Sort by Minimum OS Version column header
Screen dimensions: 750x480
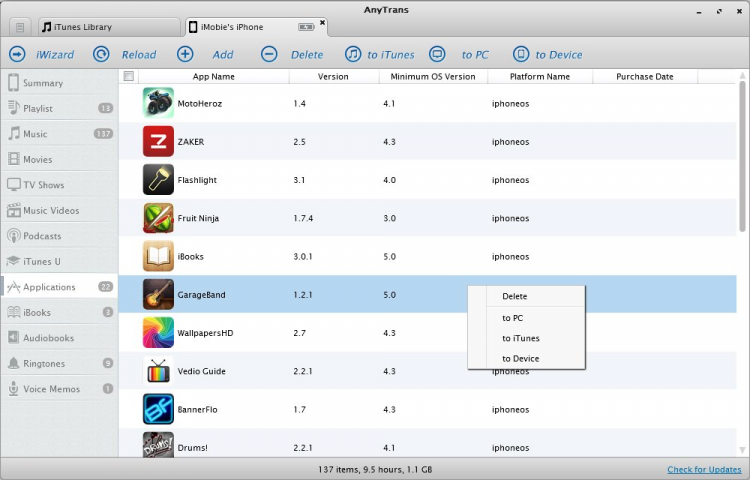click(x=433, y=76)
